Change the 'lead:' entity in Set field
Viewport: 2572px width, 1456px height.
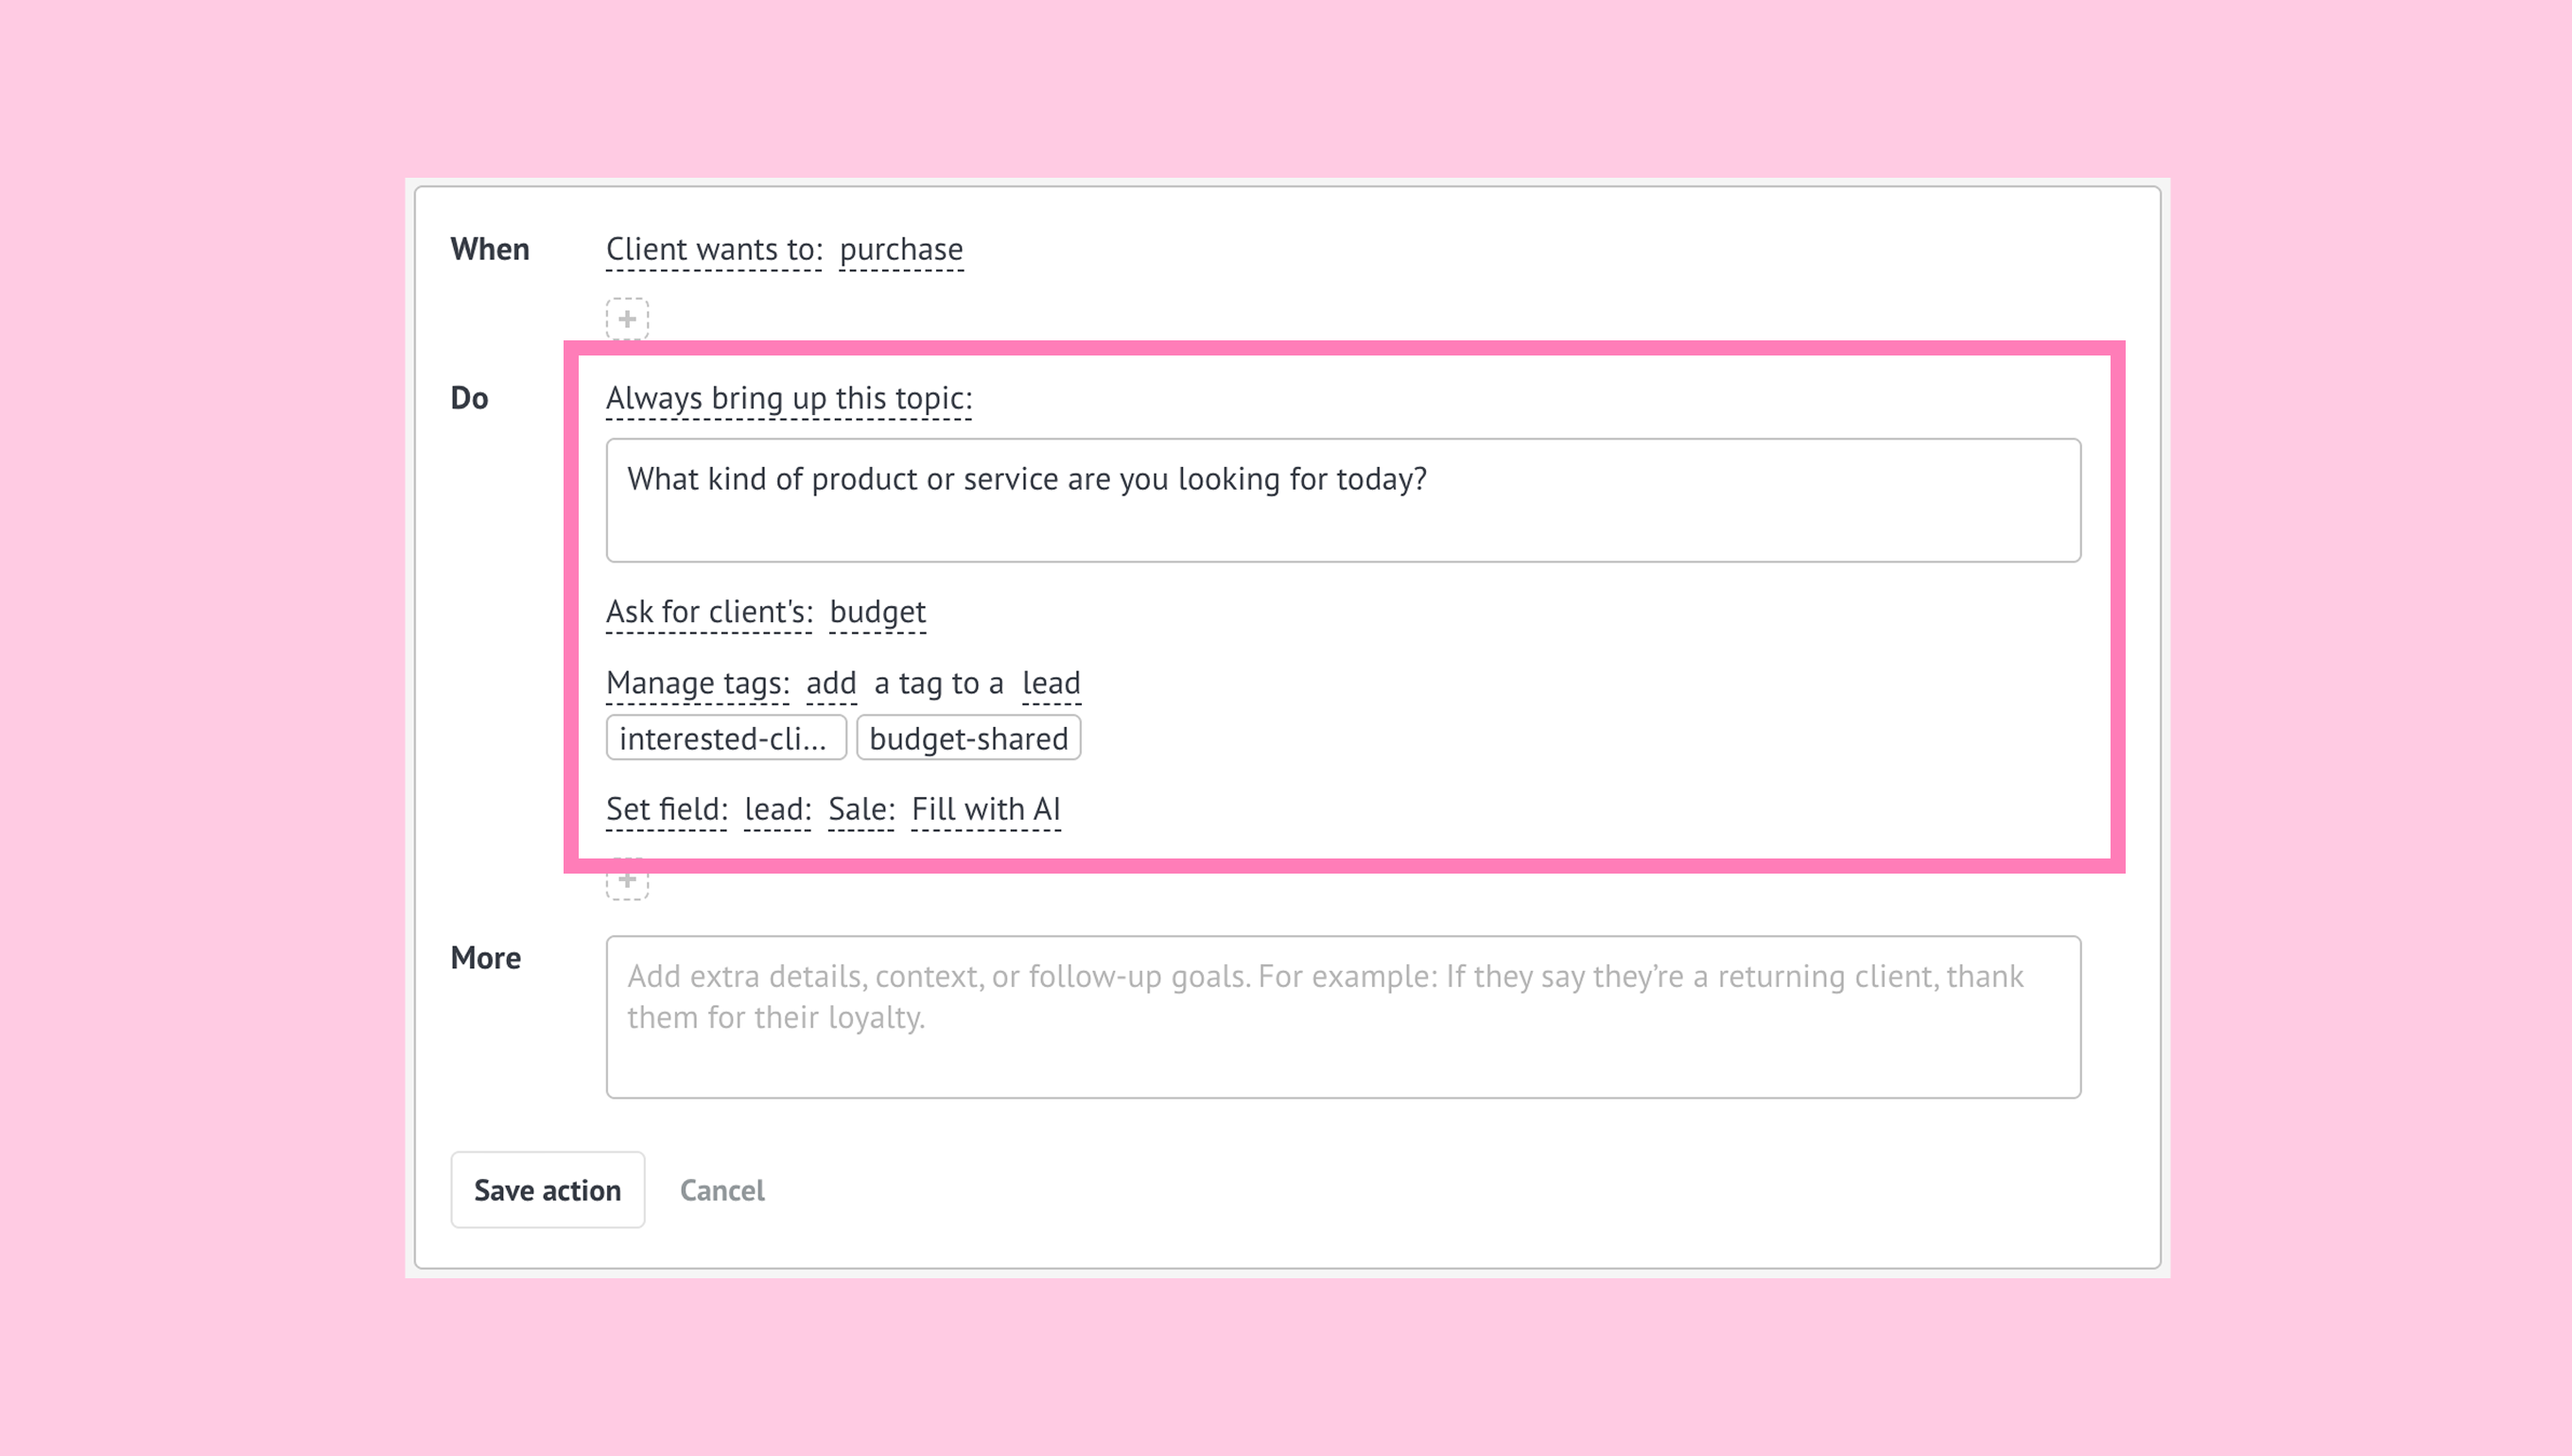777,809
